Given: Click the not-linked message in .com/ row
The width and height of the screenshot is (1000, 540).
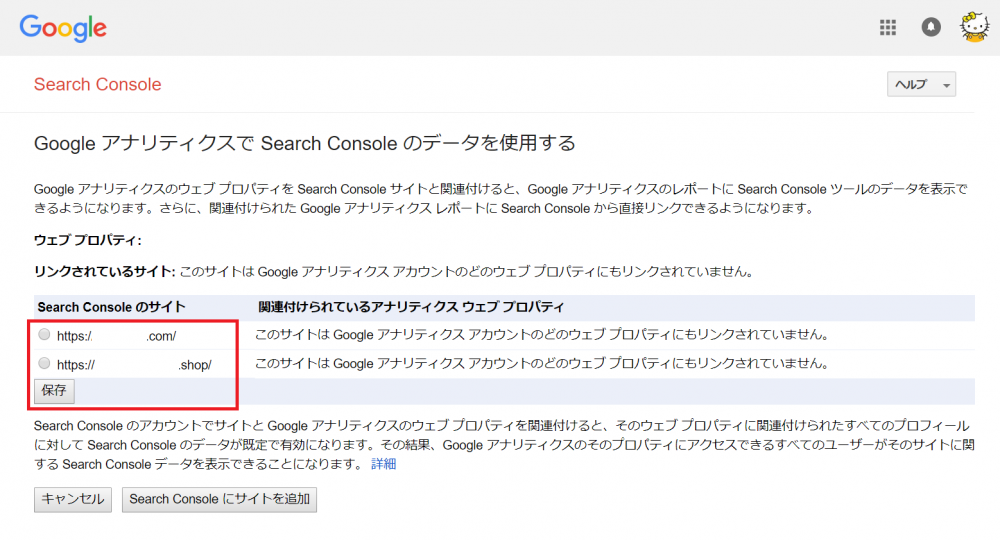Looking at the screenshot, I should click(542, 335).
